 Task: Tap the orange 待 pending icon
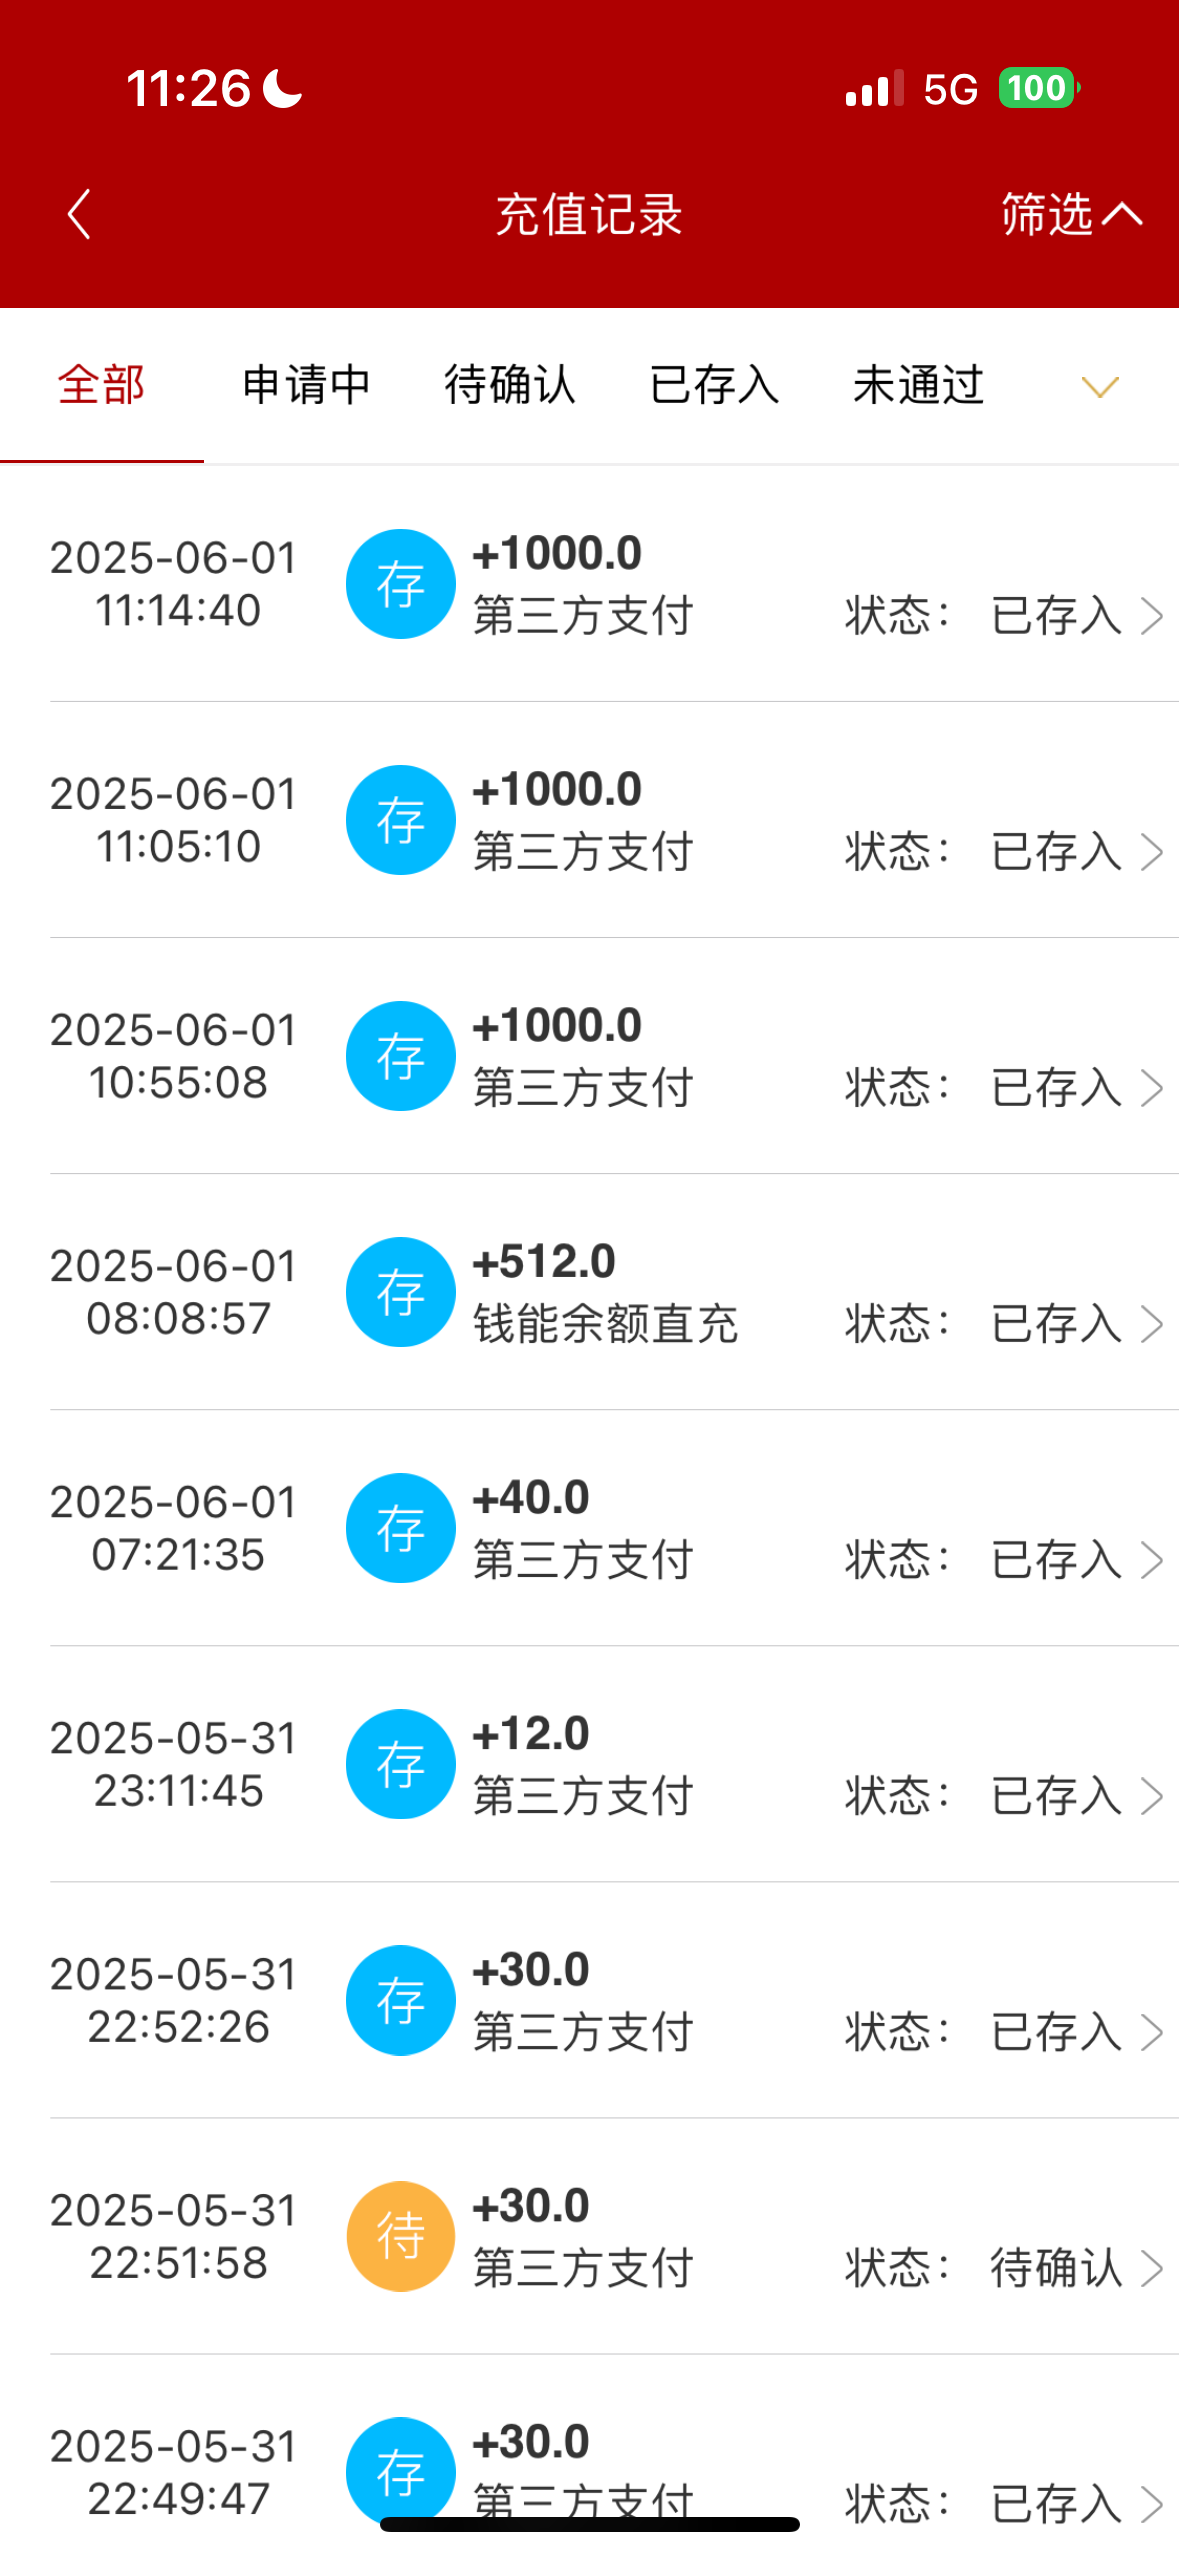pos(400,2236)
